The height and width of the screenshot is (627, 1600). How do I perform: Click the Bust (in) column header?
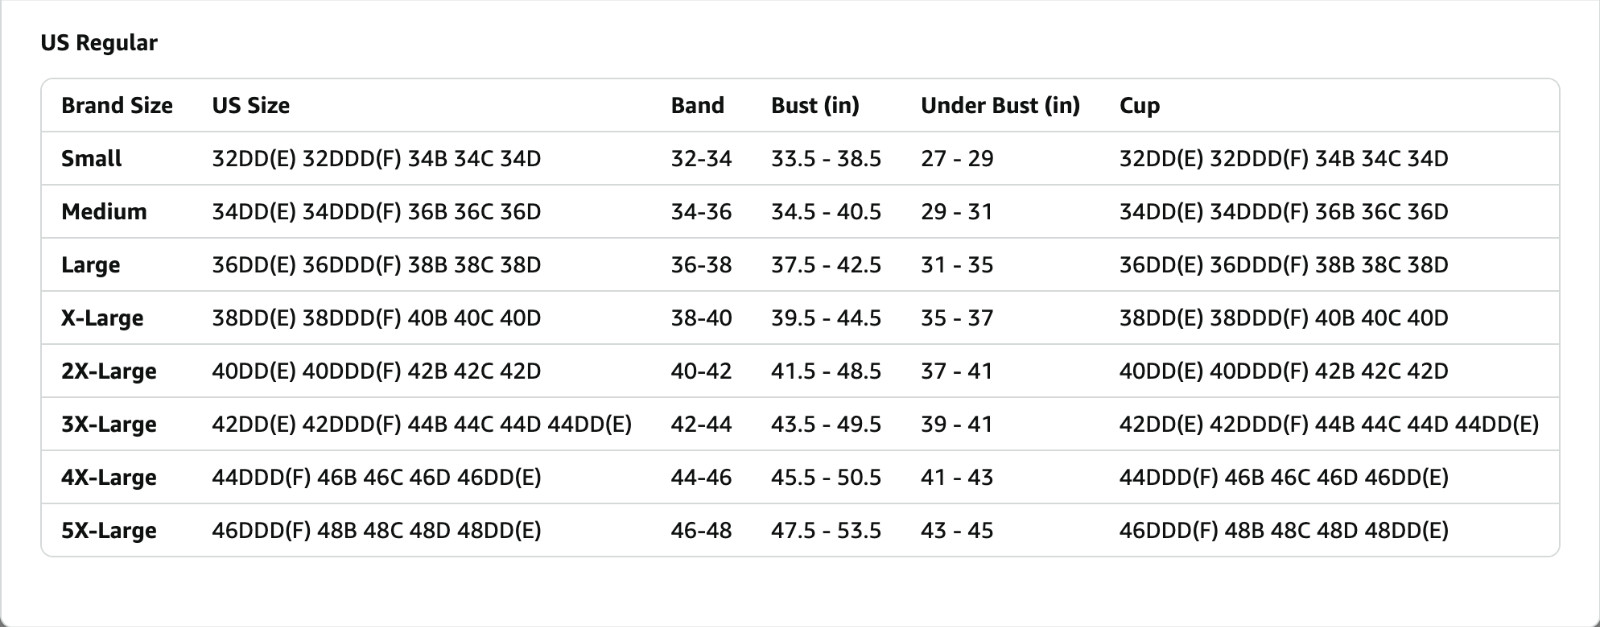click(x=814, y=105)
